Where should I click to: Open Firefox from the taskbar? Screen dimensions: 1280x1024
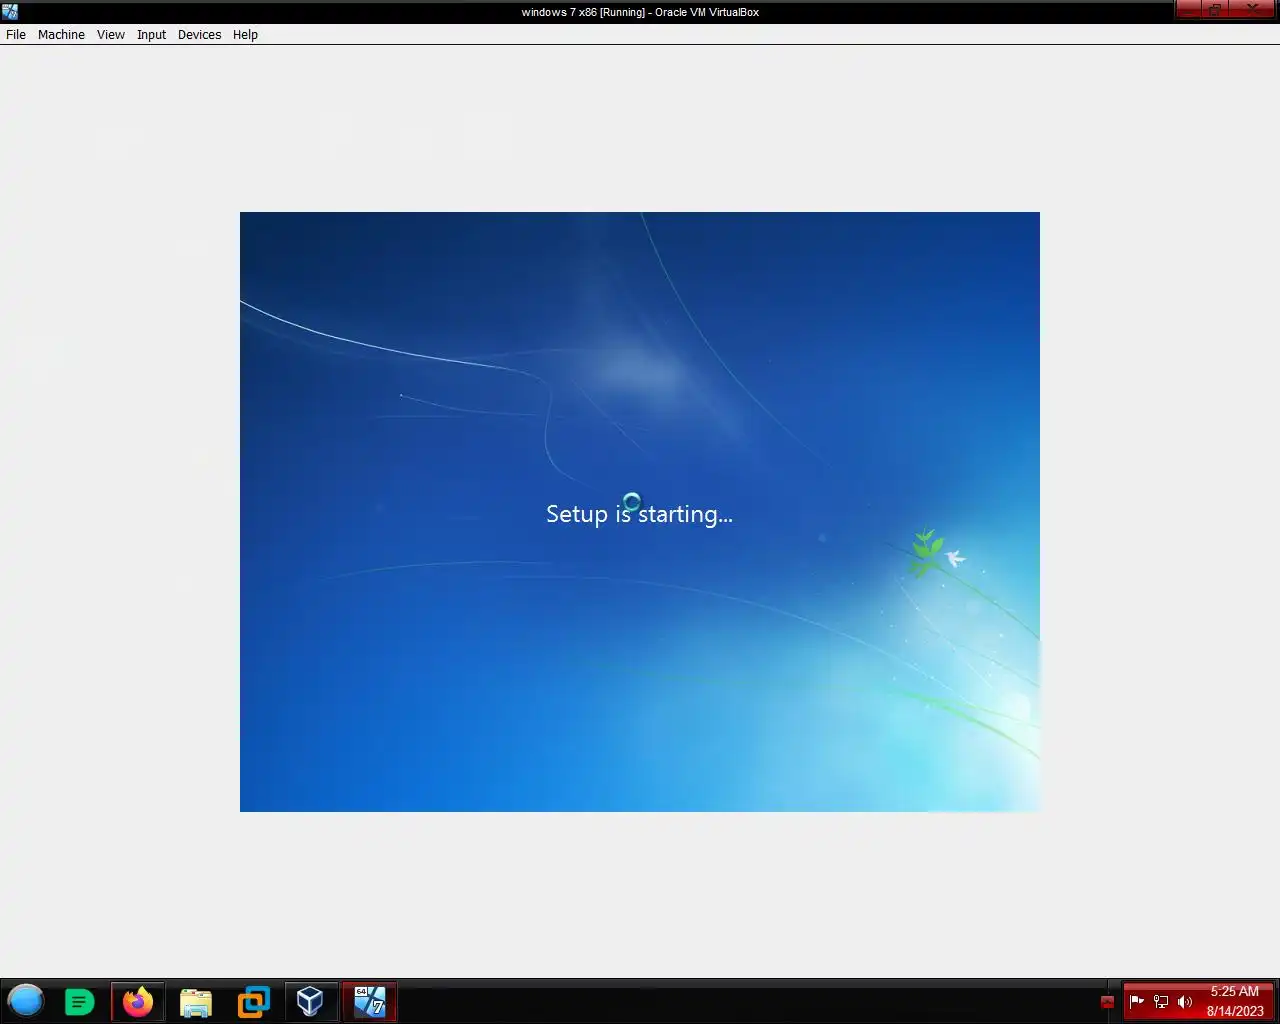tap(138, 1001)
